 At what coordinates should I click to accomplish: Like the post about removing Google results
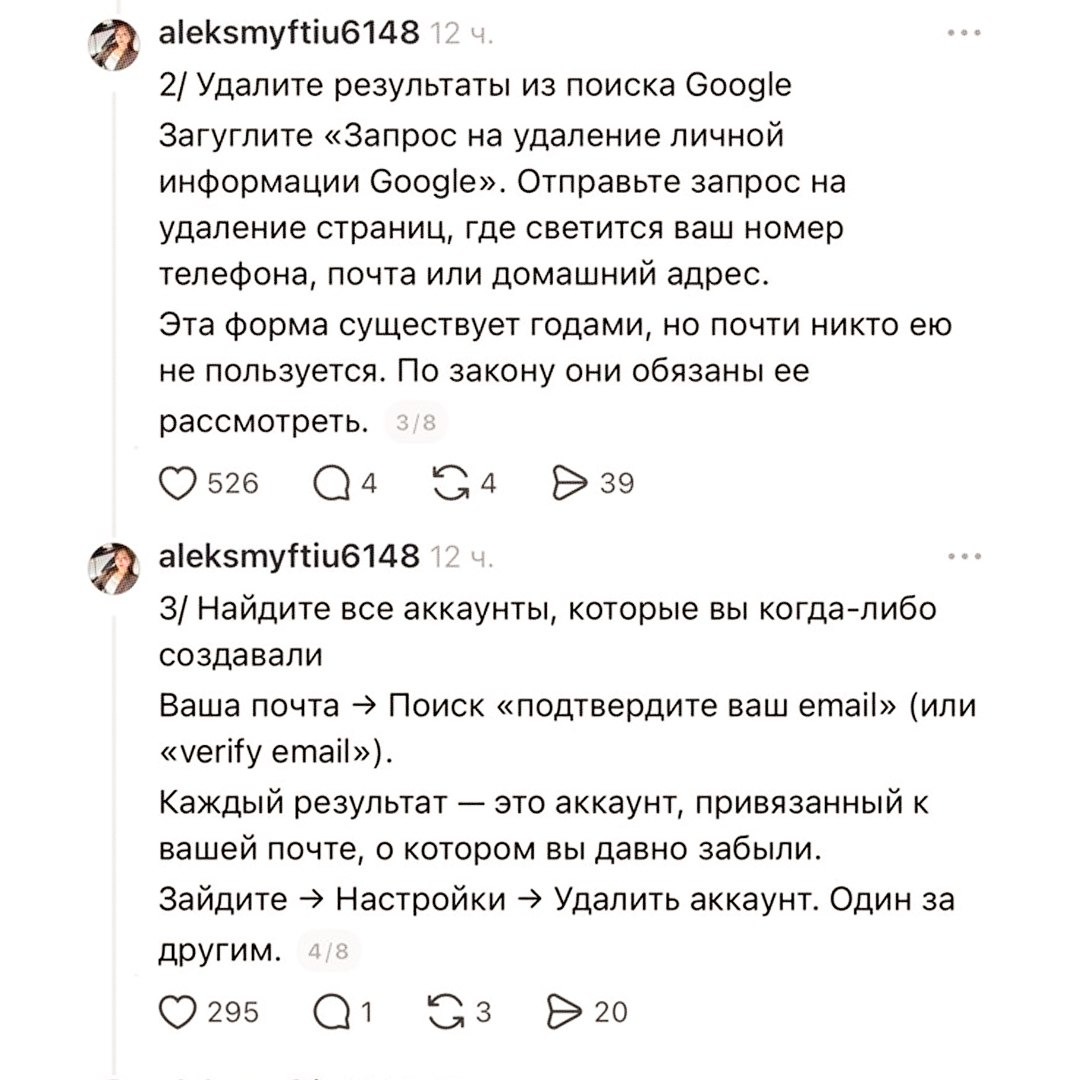(180, 485)
